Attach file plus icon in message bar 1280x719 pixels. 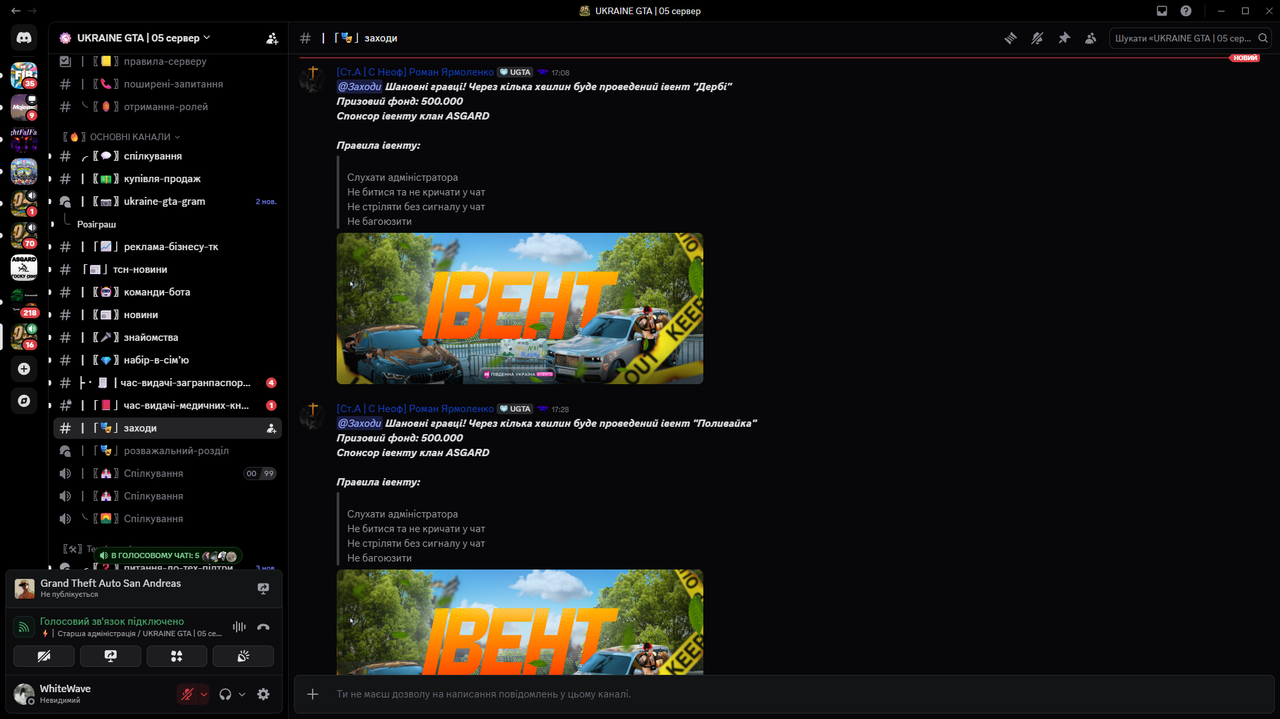pyautogui.click(x=313, y=694)
